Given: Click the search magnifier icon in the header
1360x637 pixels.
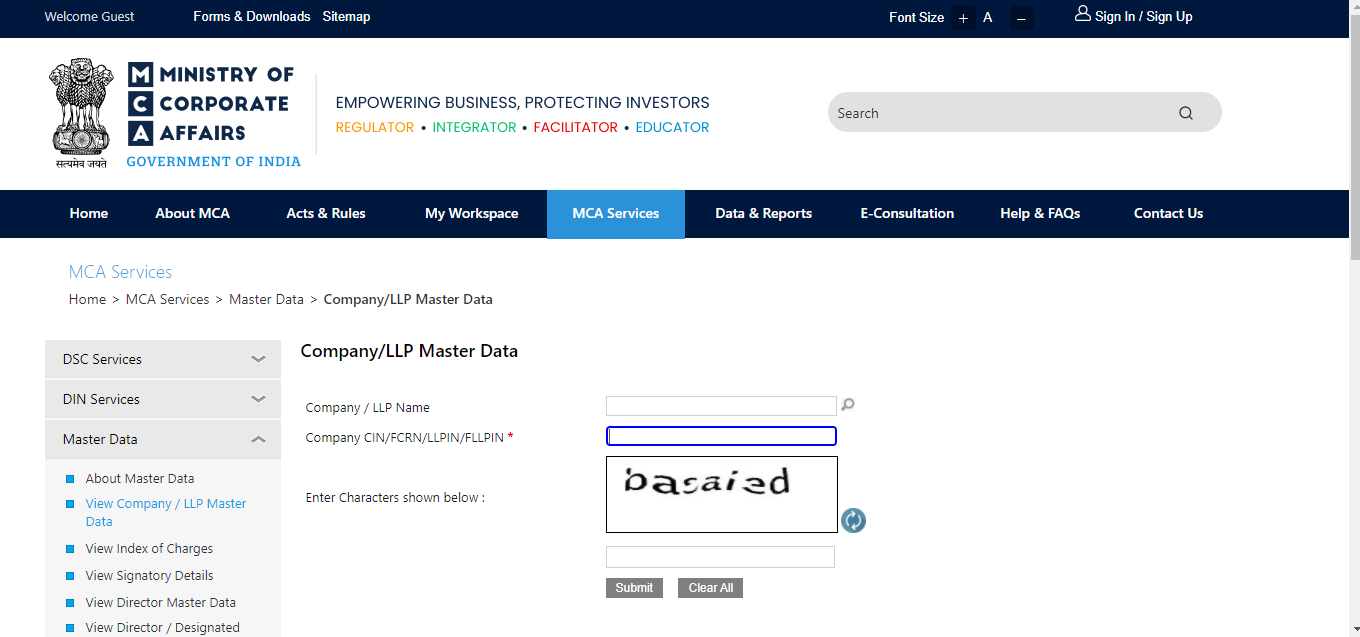Looking at the screenshot, I should [1185, 112].
